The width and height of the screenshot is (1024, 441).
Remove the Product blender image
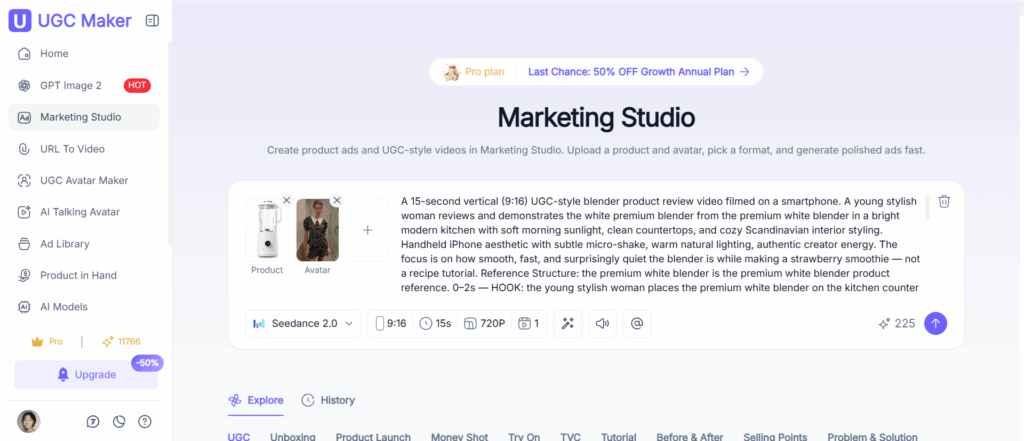click(286, 201)
